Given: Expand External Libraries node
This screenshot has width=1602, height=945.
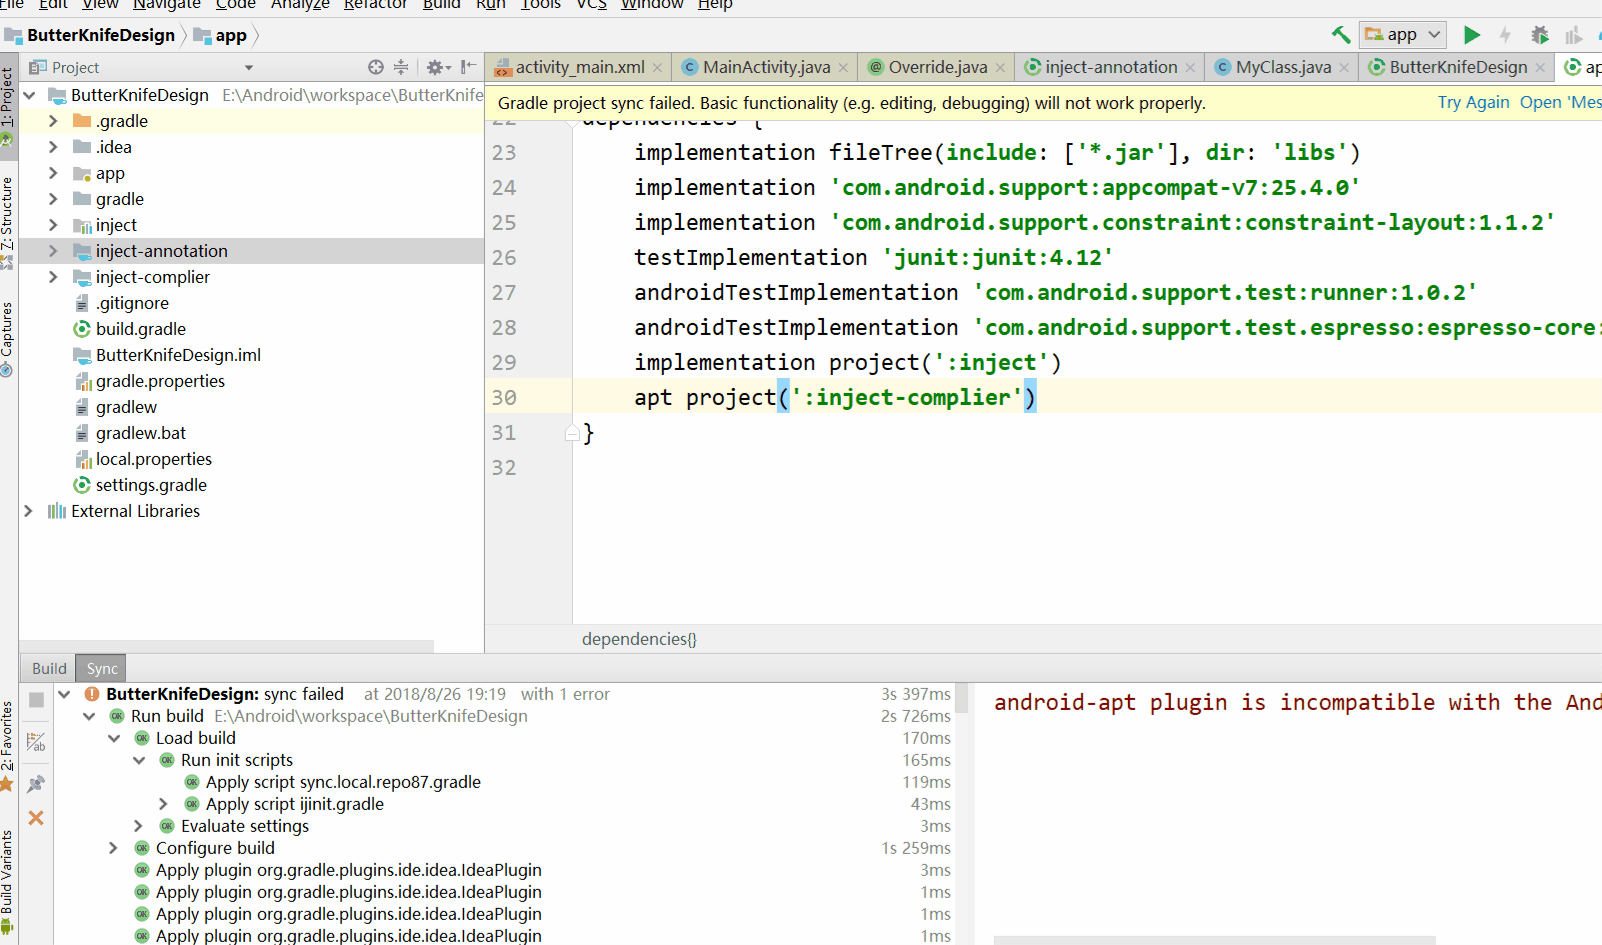Looking at the screenshot, I should [x=28, y=511].
